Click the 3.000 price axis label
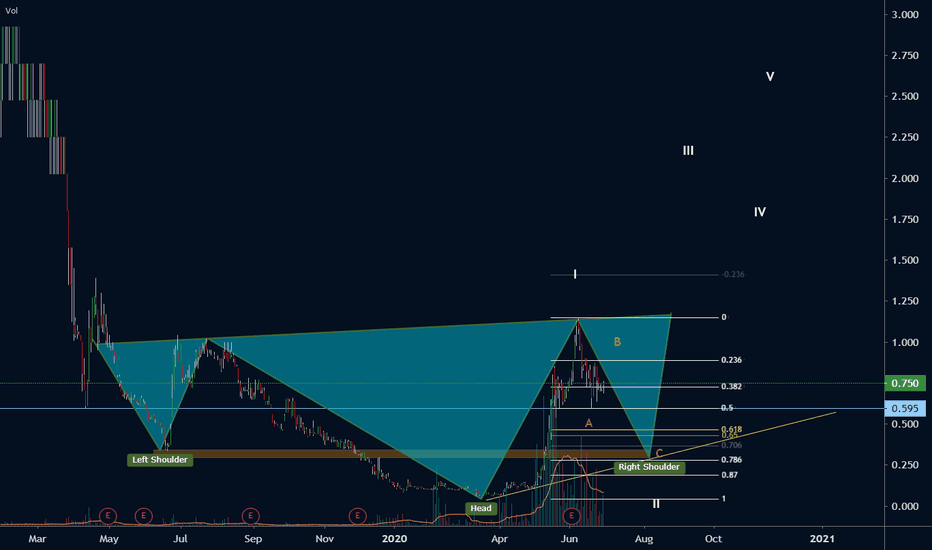Screen dimensions: 932x550 pos(905,15)
